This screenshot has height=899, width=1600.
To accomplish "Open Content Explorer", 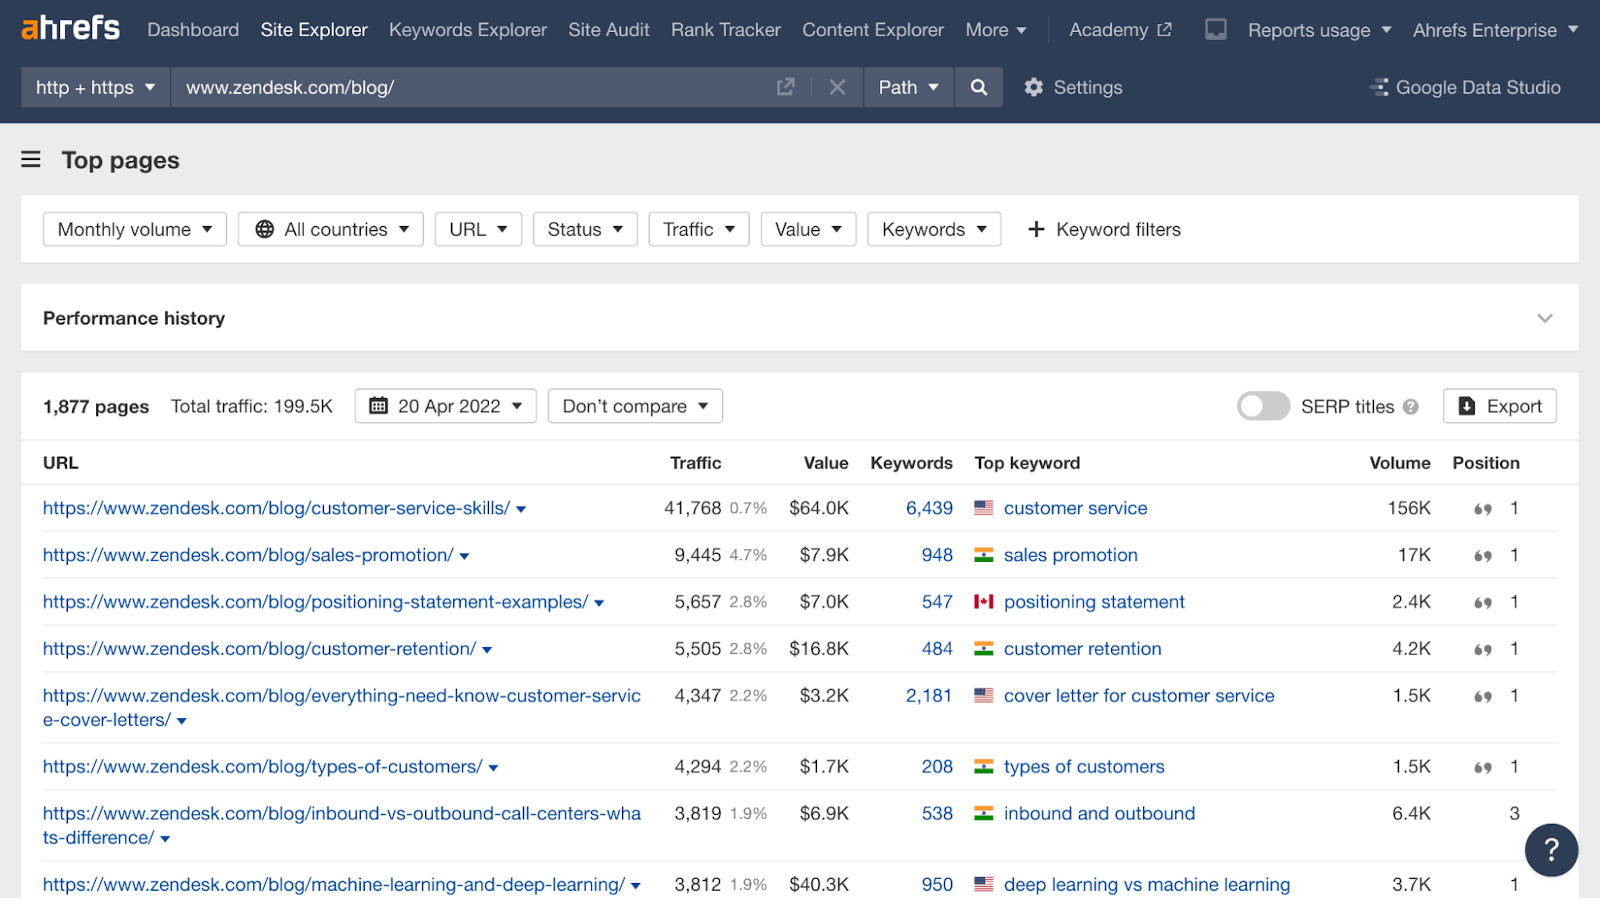I will (873, 30).
